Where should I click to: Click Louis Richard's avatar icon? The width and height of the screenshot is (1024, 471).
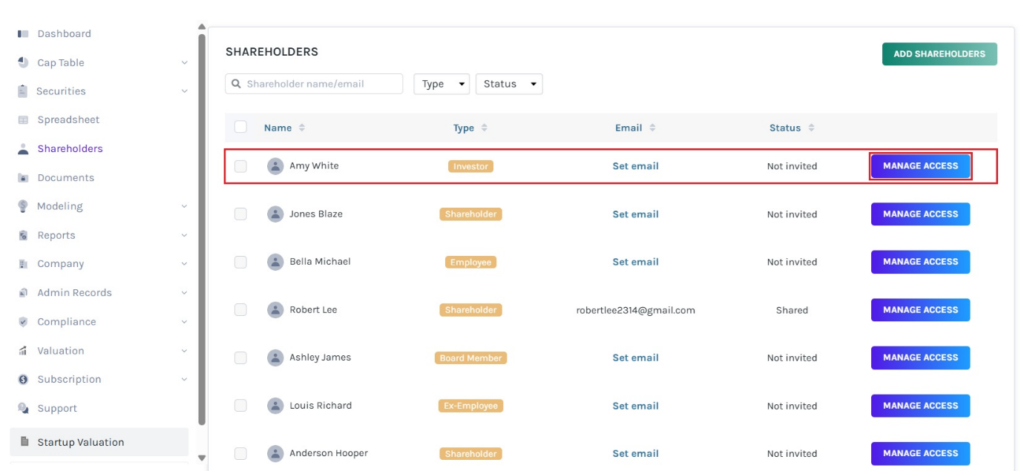tap(275, 406)
